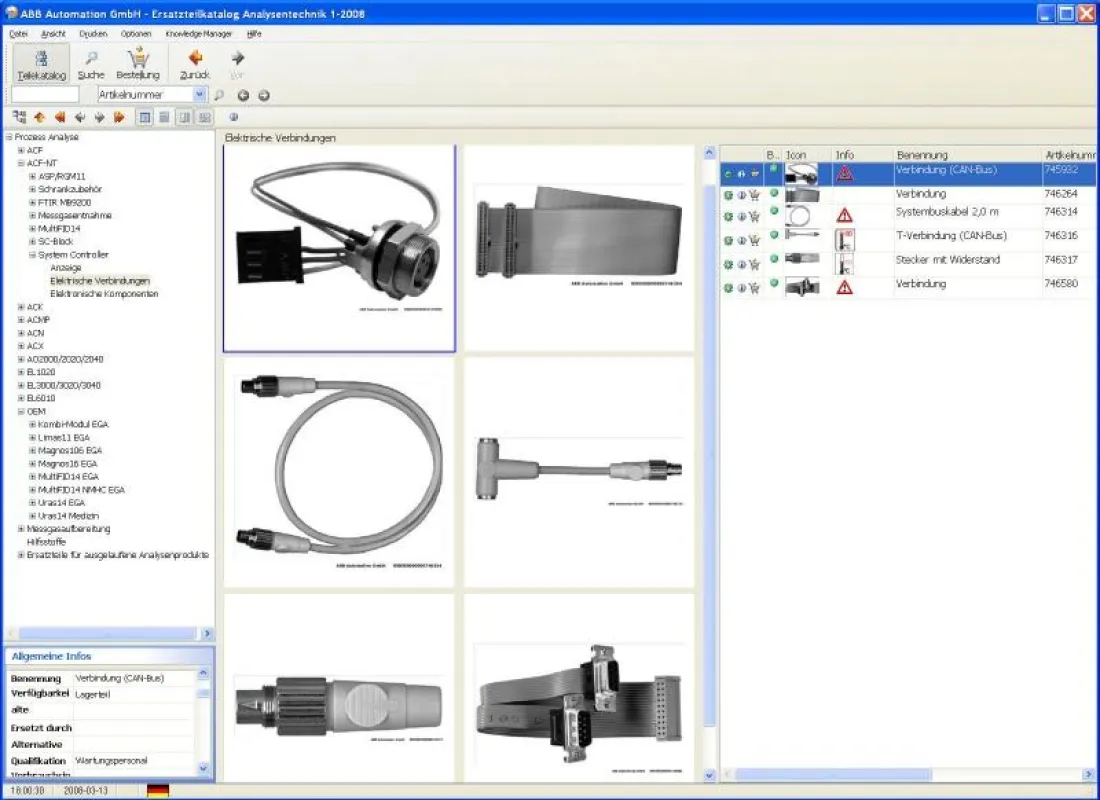Open the Ansicht menu

(53, 34)
